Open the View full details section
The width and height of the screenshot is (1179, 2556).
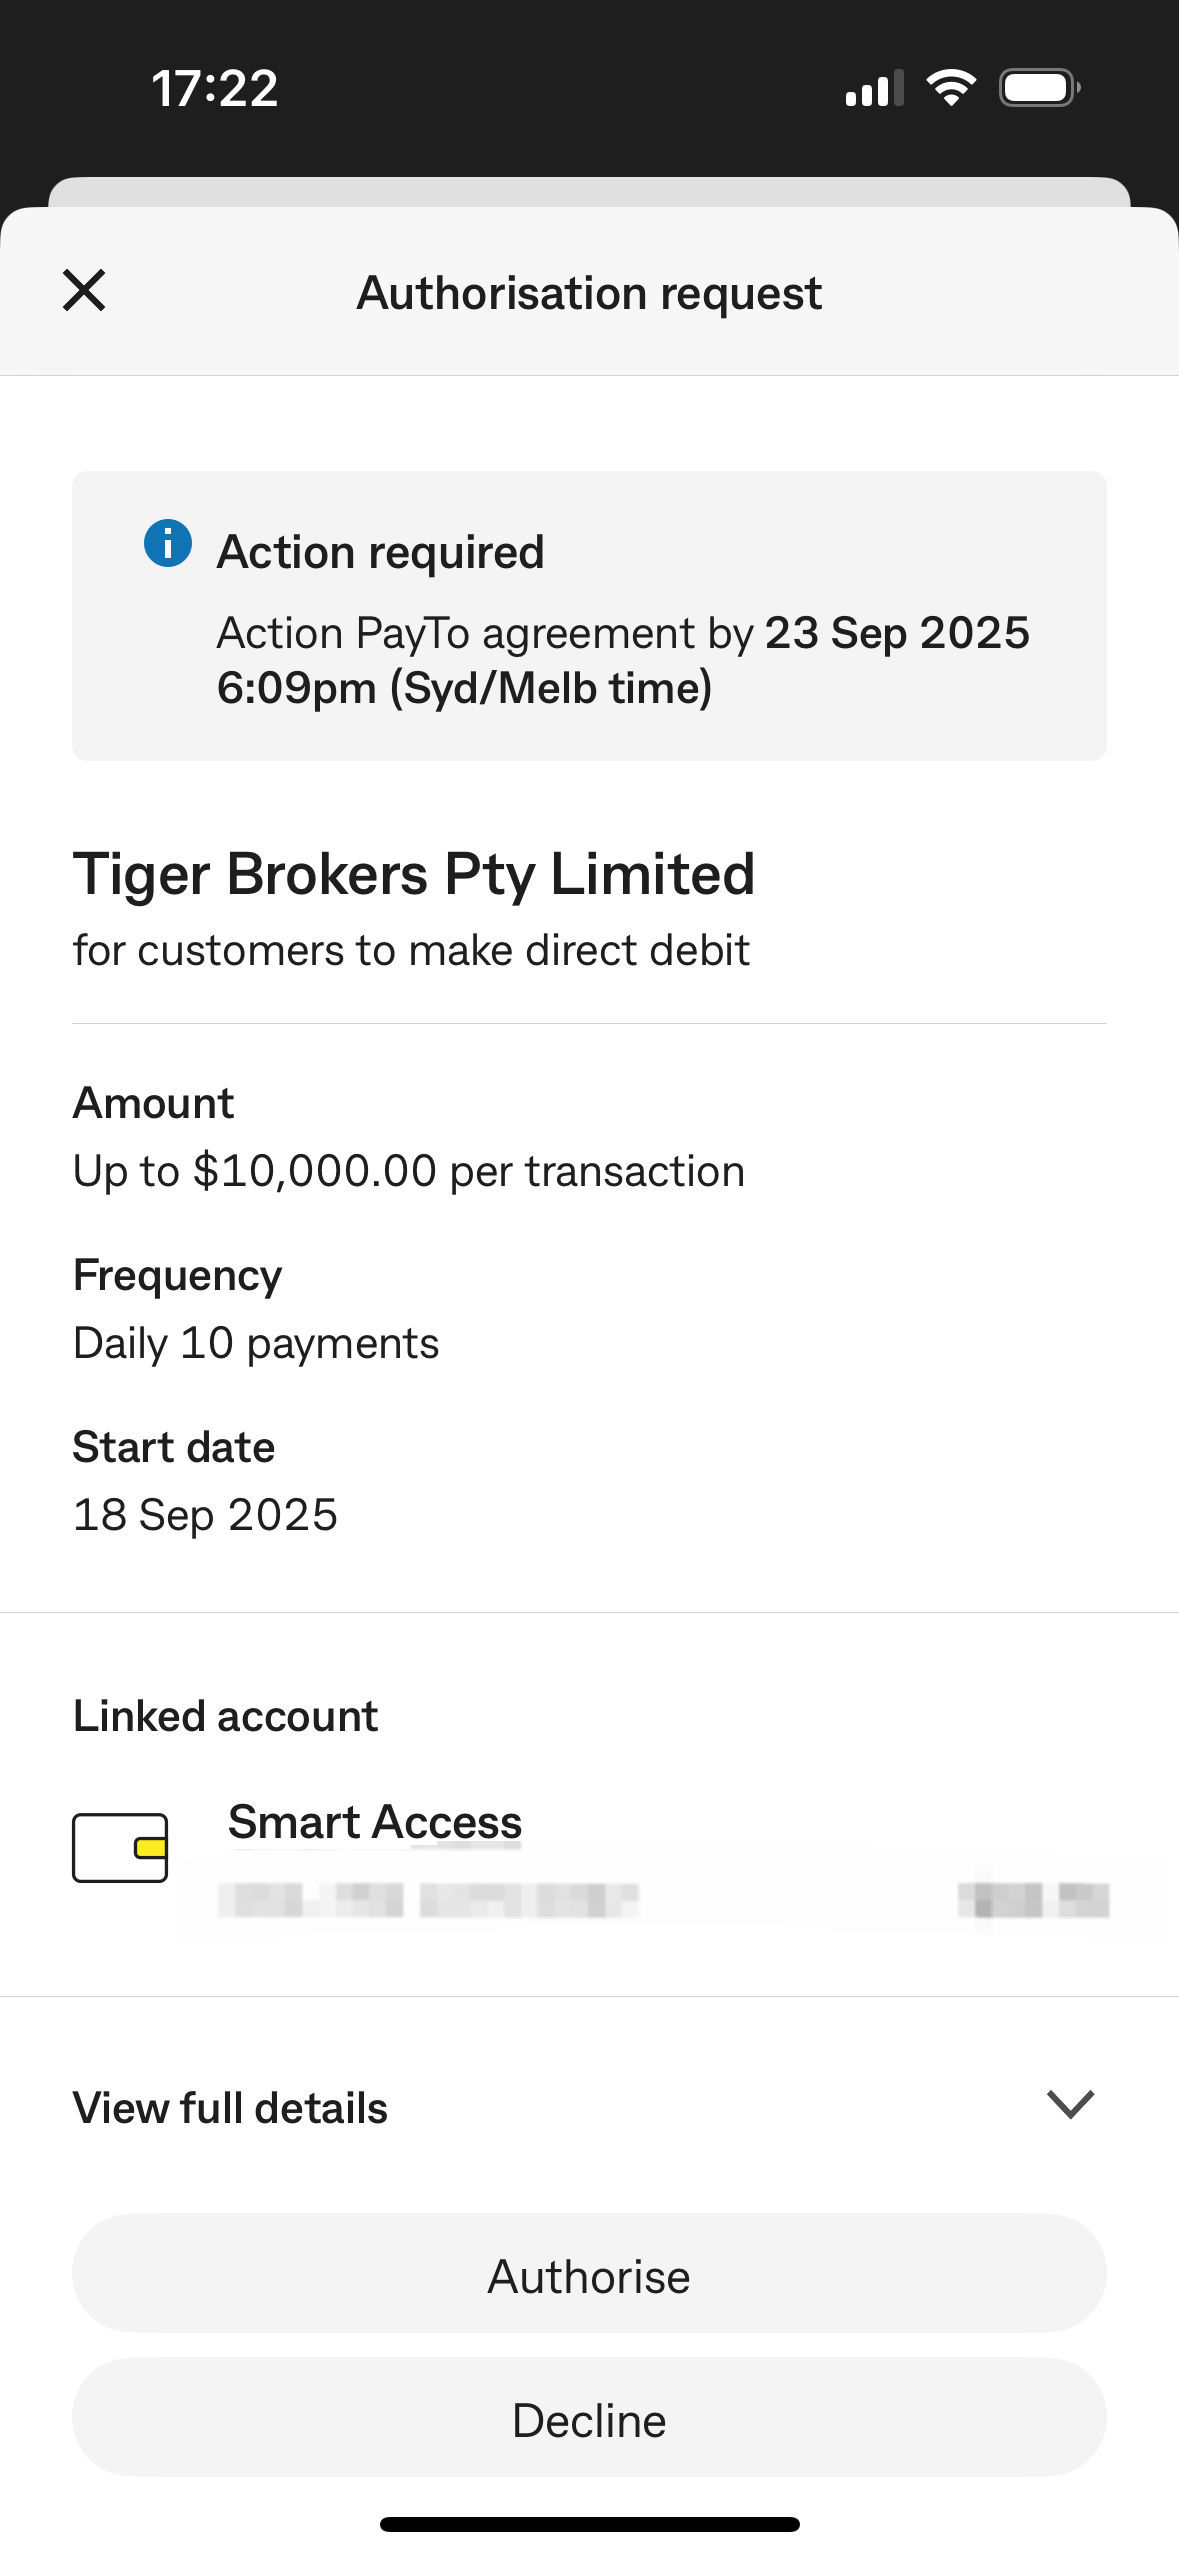tap(230, 2108)
